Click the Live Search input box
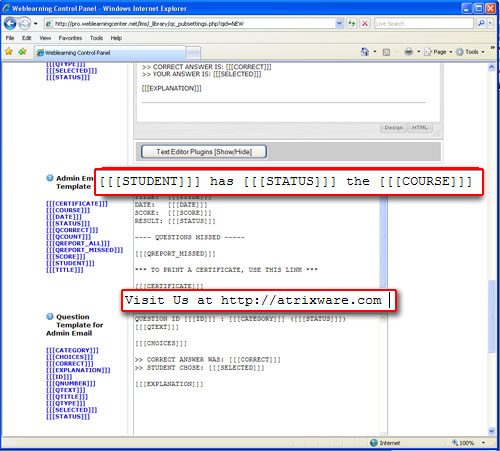Image resolution: width=500 pixels, height=451 pixels. [423, 24]
